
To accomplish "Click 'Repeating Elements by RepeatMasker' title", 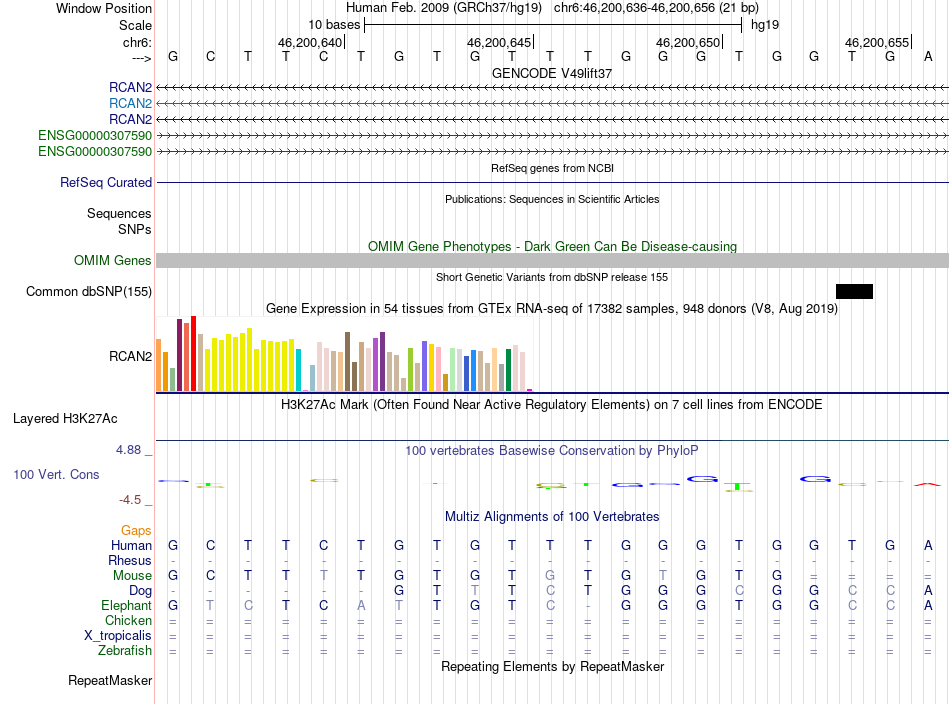I will click(553, 666).
